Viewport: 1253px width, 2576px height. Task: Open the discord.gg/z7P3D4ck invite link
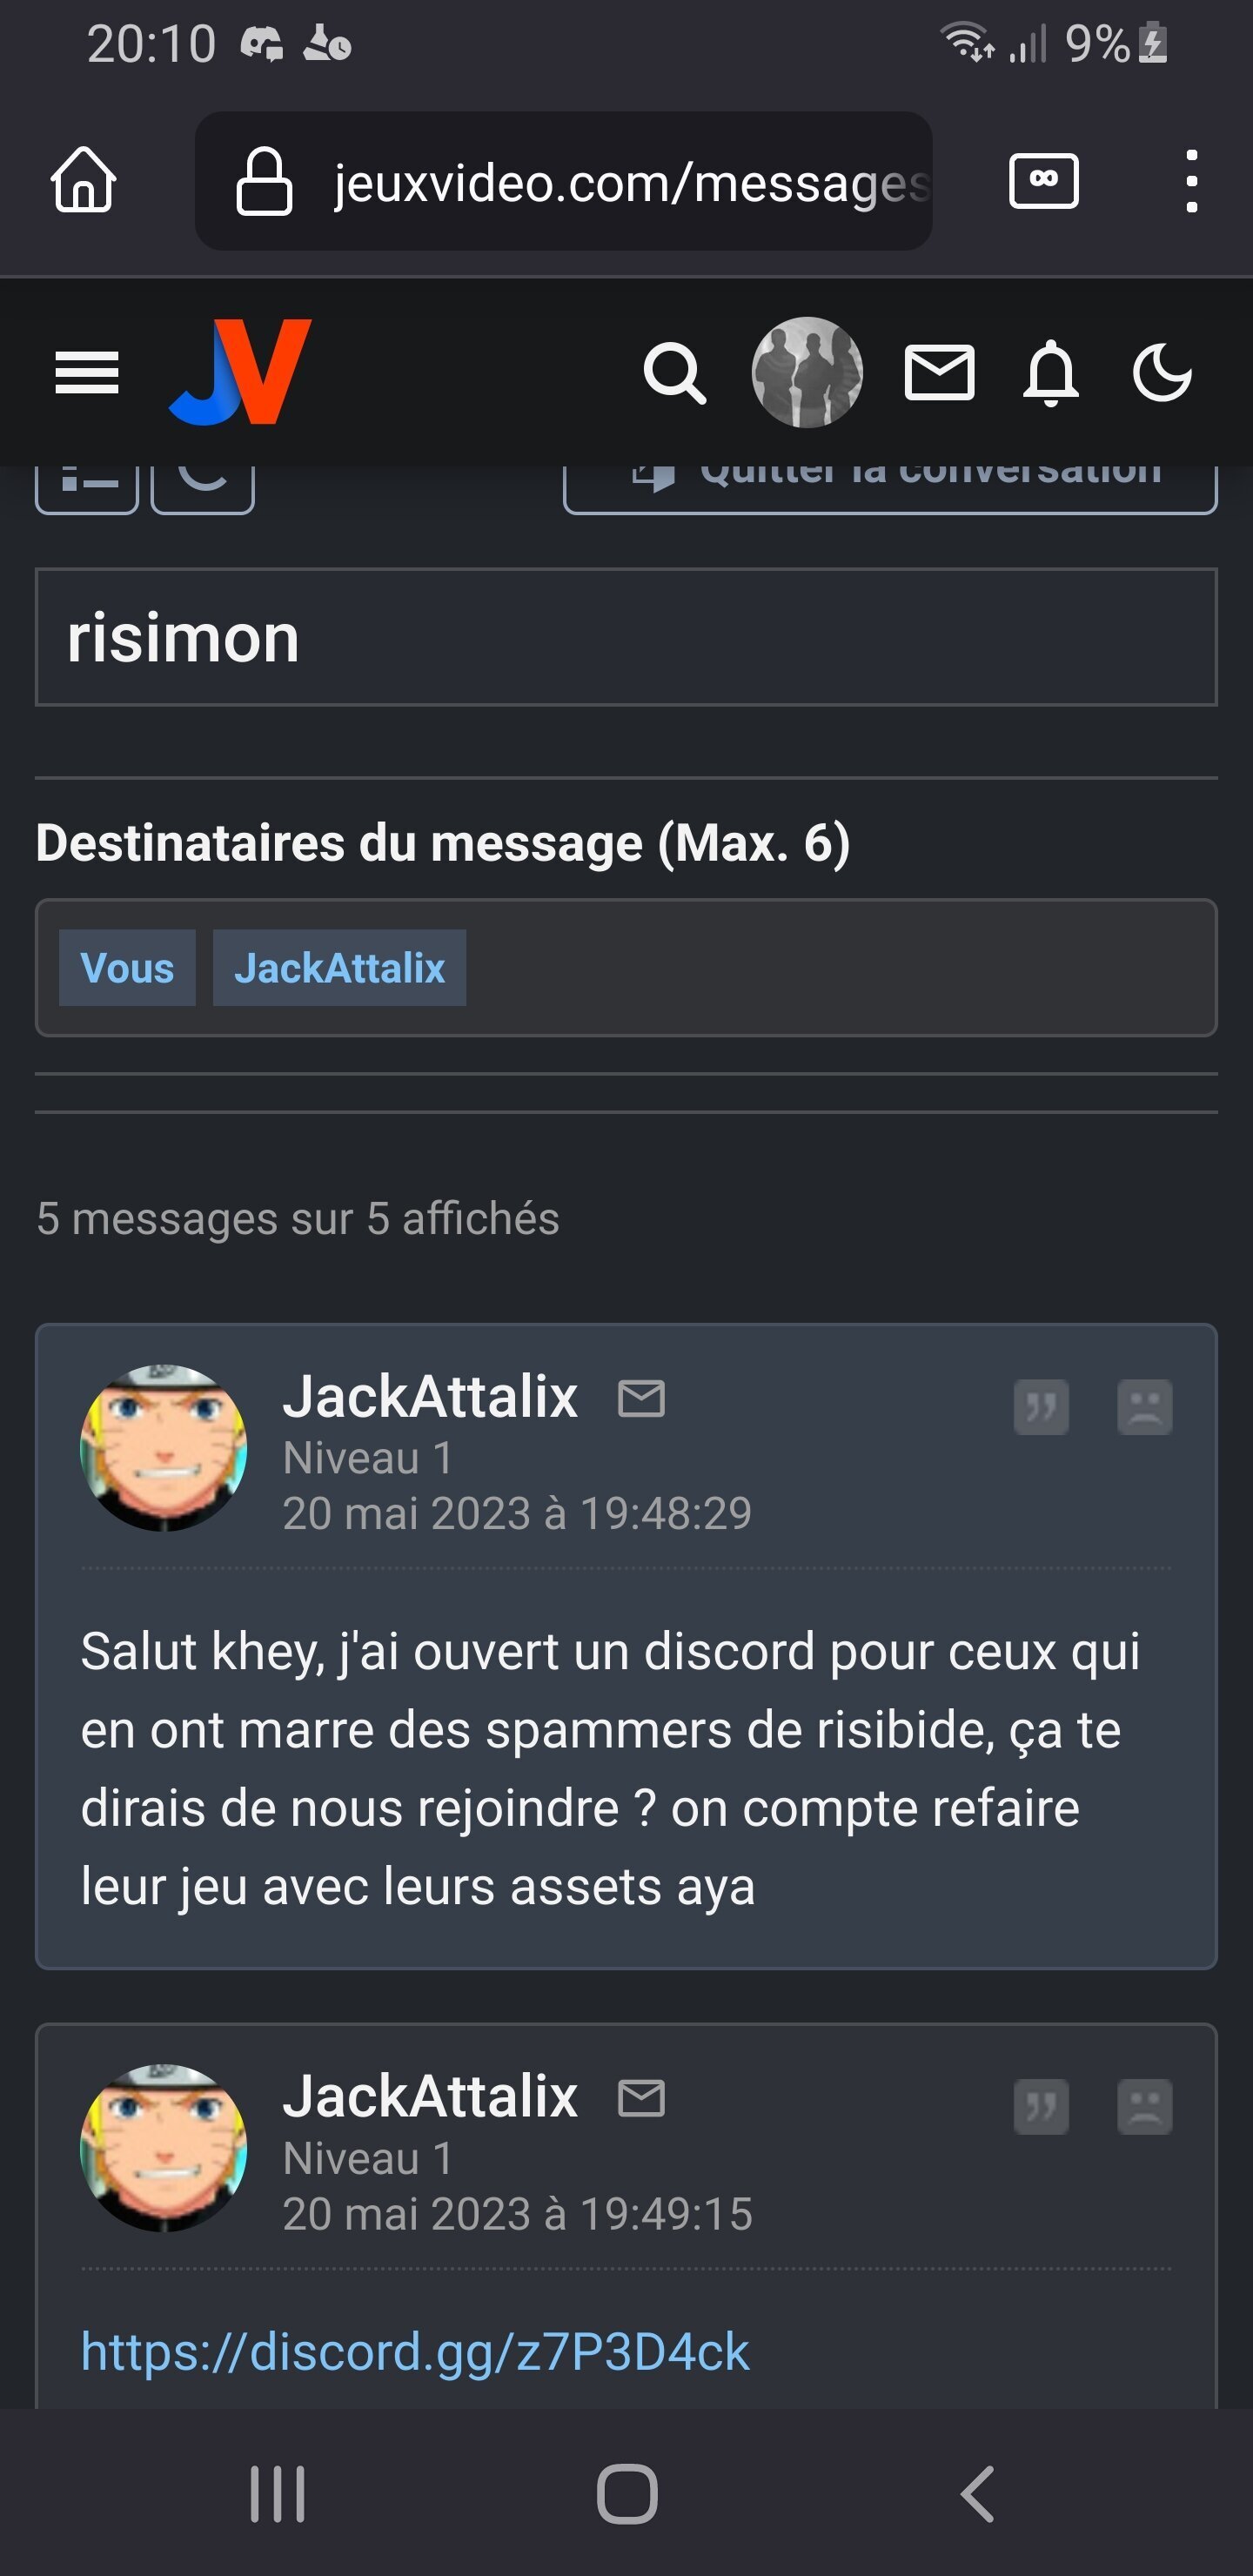(x=415, y=2352)
